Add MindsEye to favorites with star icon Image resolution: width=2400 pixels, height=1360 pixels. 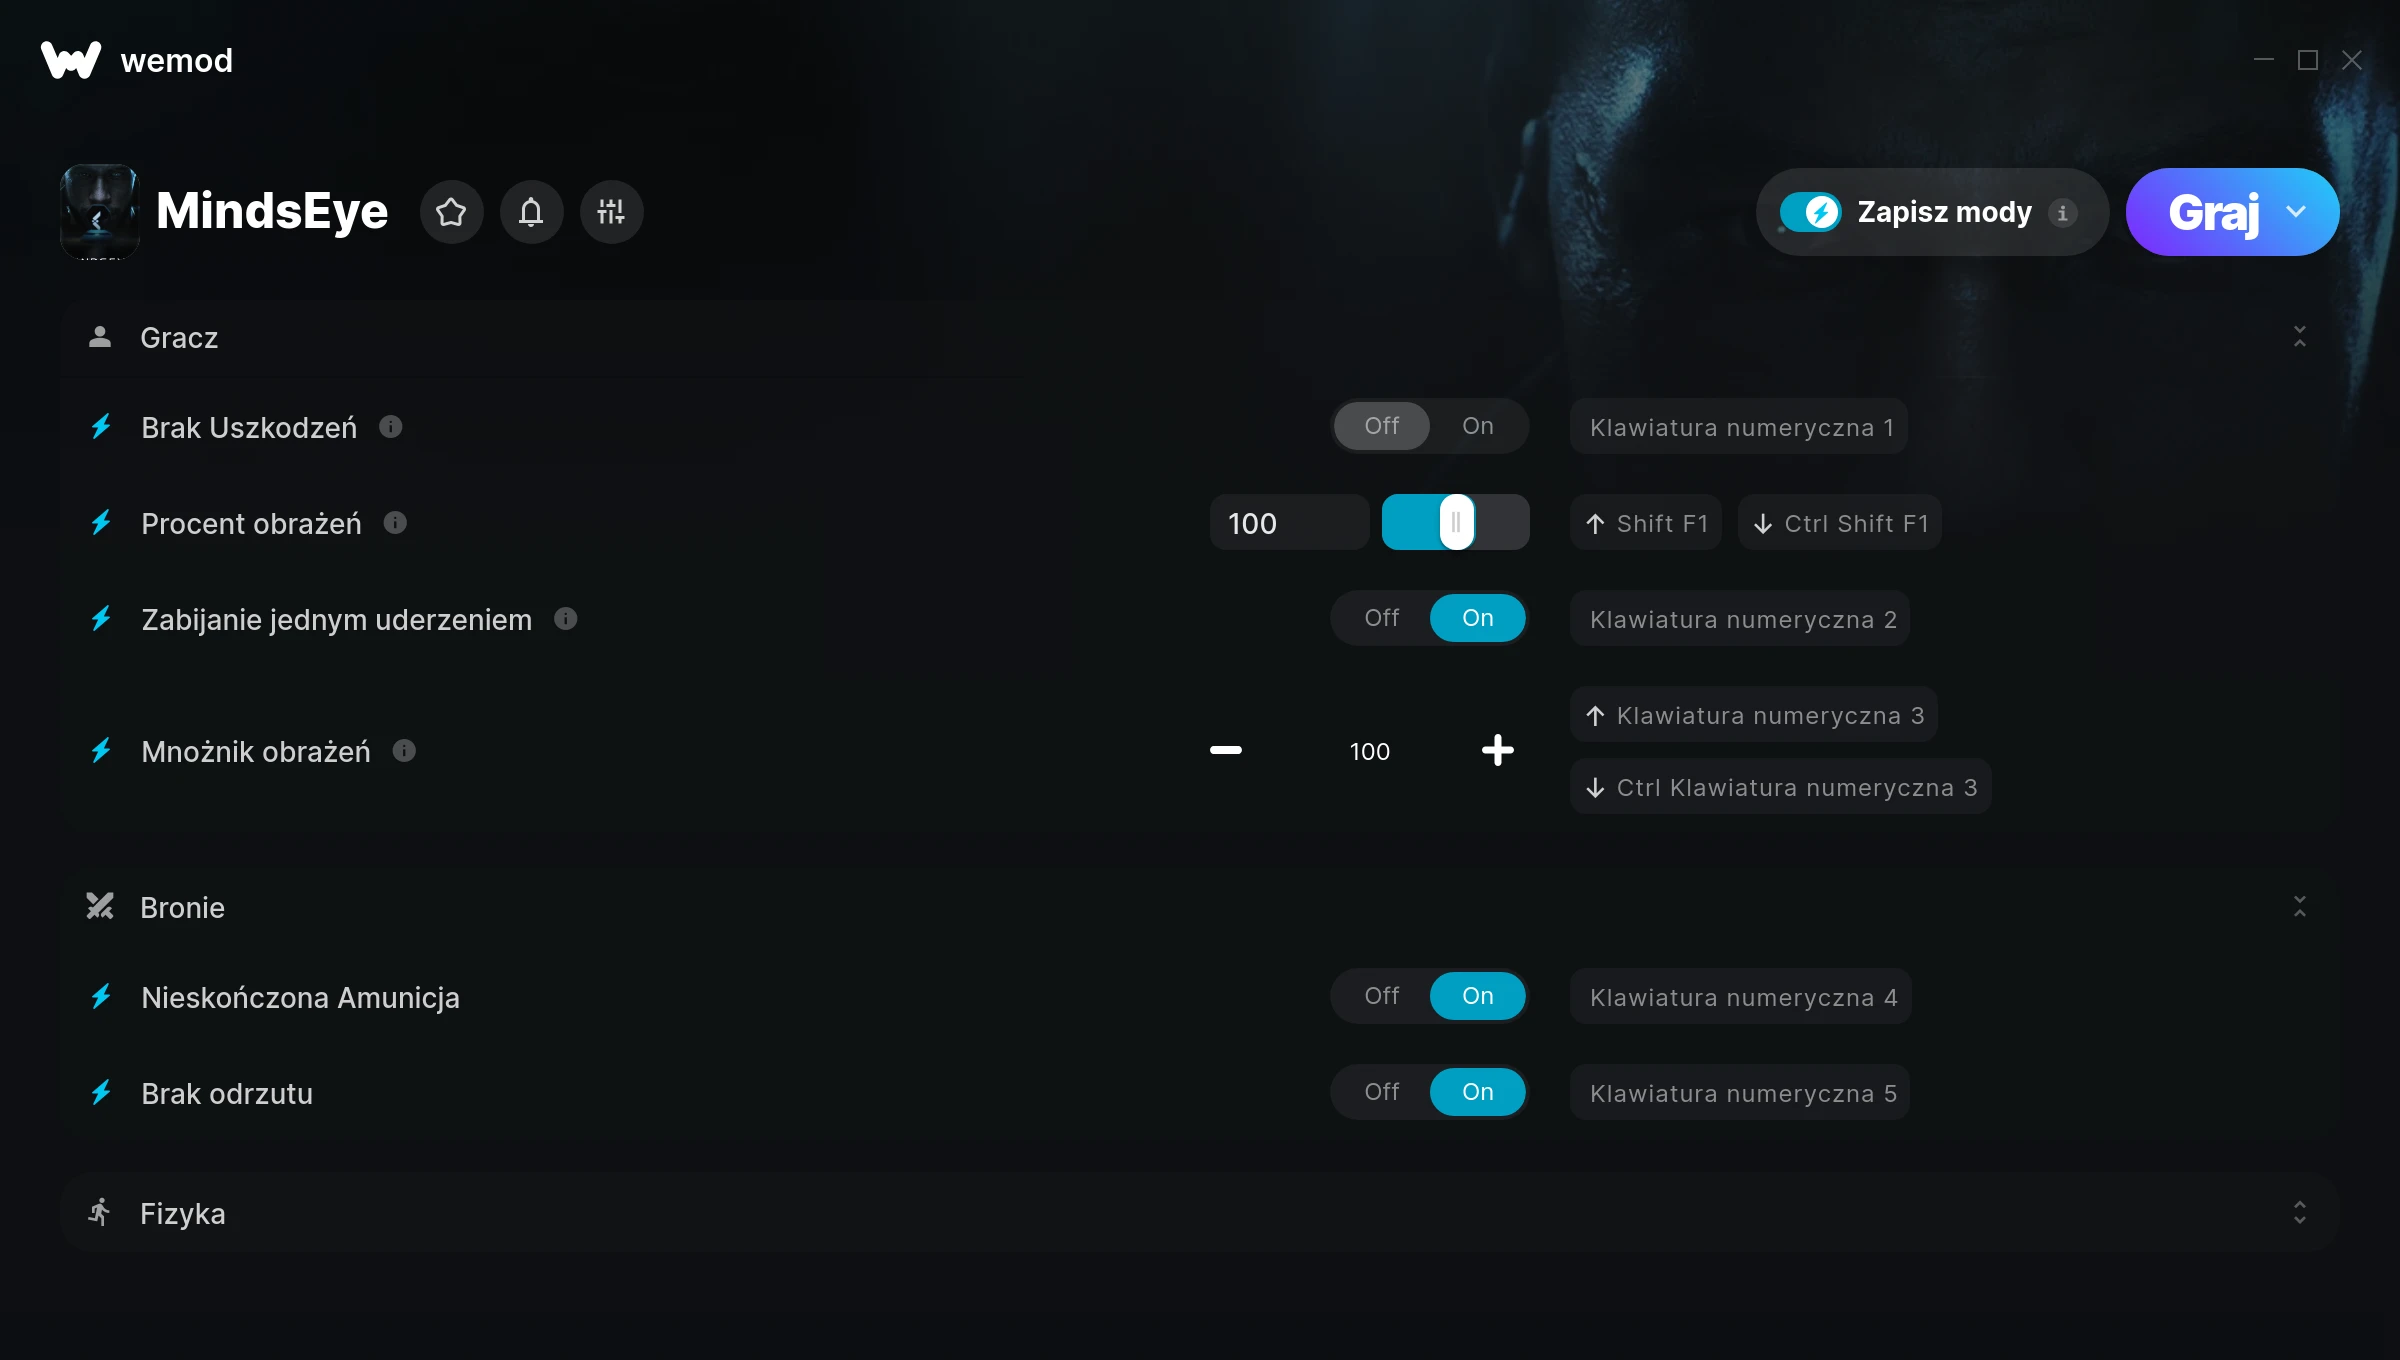point(451,212)
